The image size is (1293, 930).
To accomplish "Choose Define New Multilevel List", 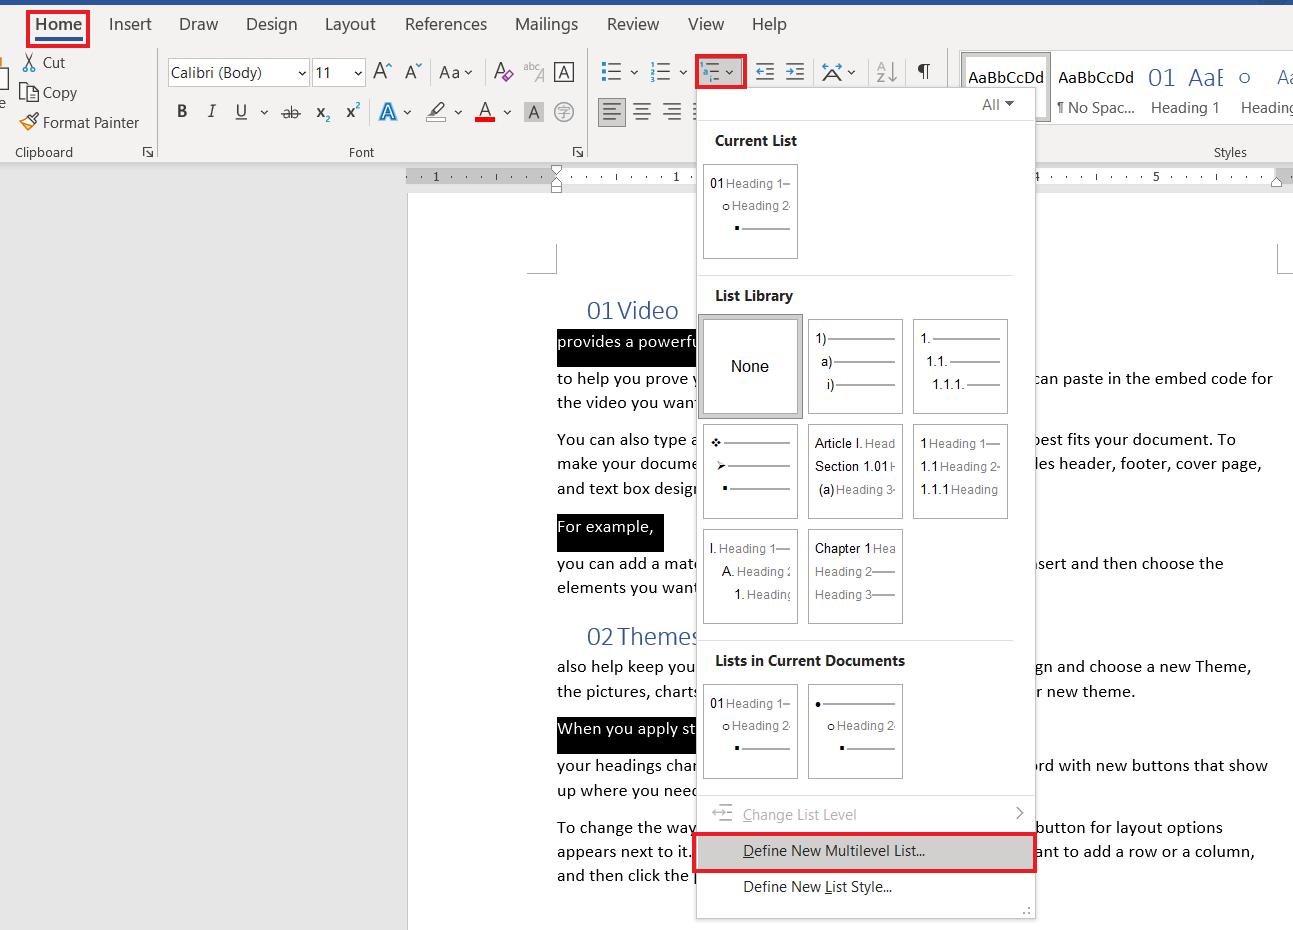I will (x=834, y=851).
